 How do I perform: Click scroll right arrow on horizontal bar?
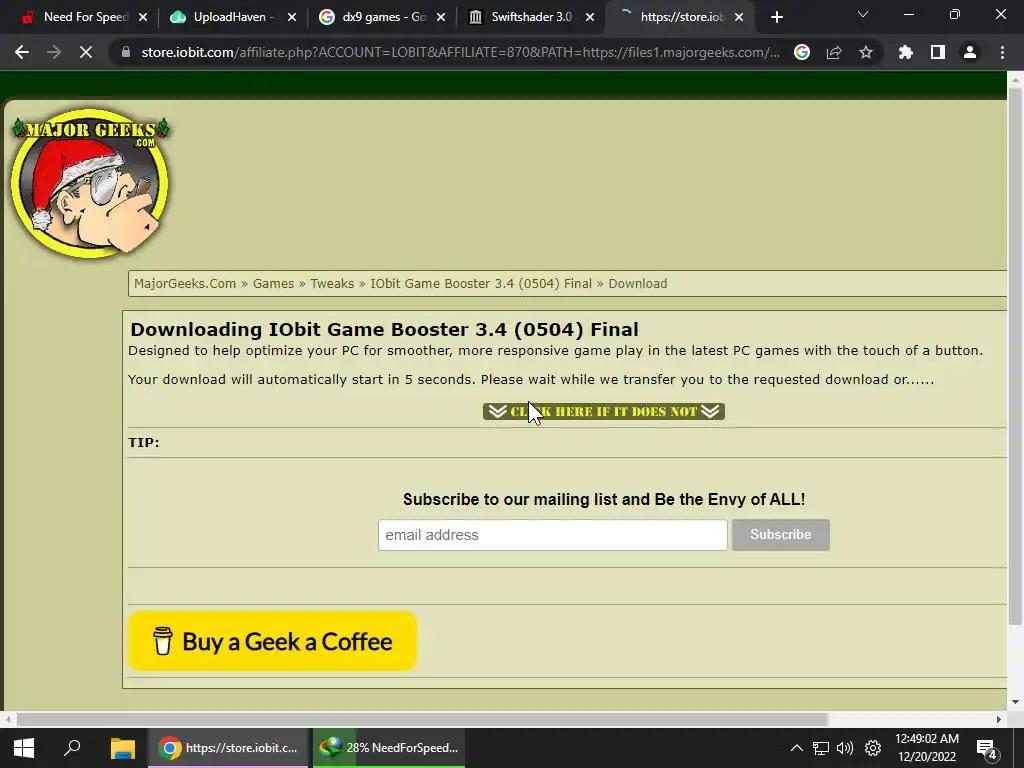(x=999, y=719)
